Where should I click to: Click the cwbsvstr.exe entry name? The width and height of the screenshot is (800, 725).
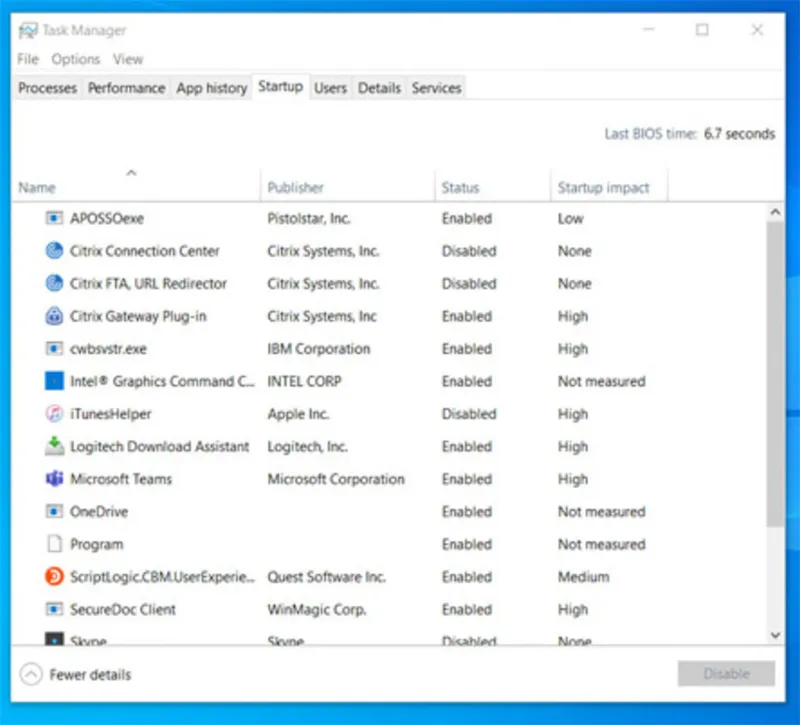[108, 349]
